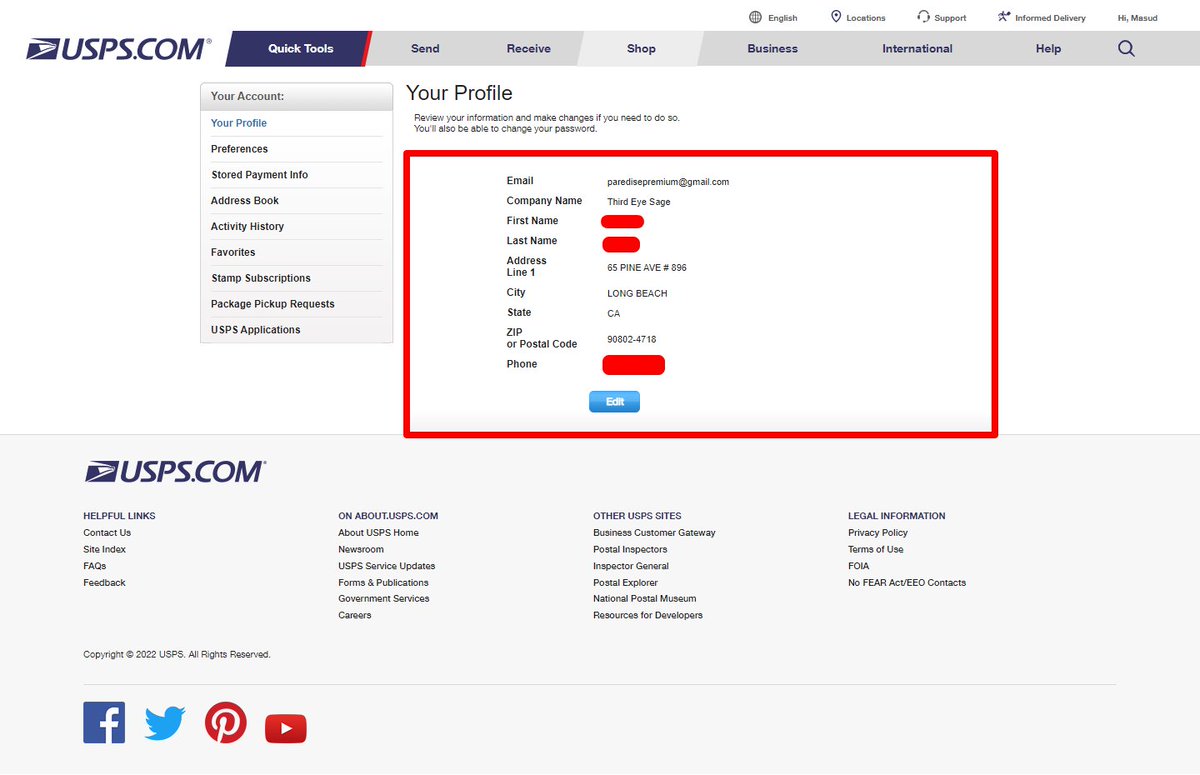Open the Send menu
This screenshot has width=1200, height=775.
(x=425, y=48)
